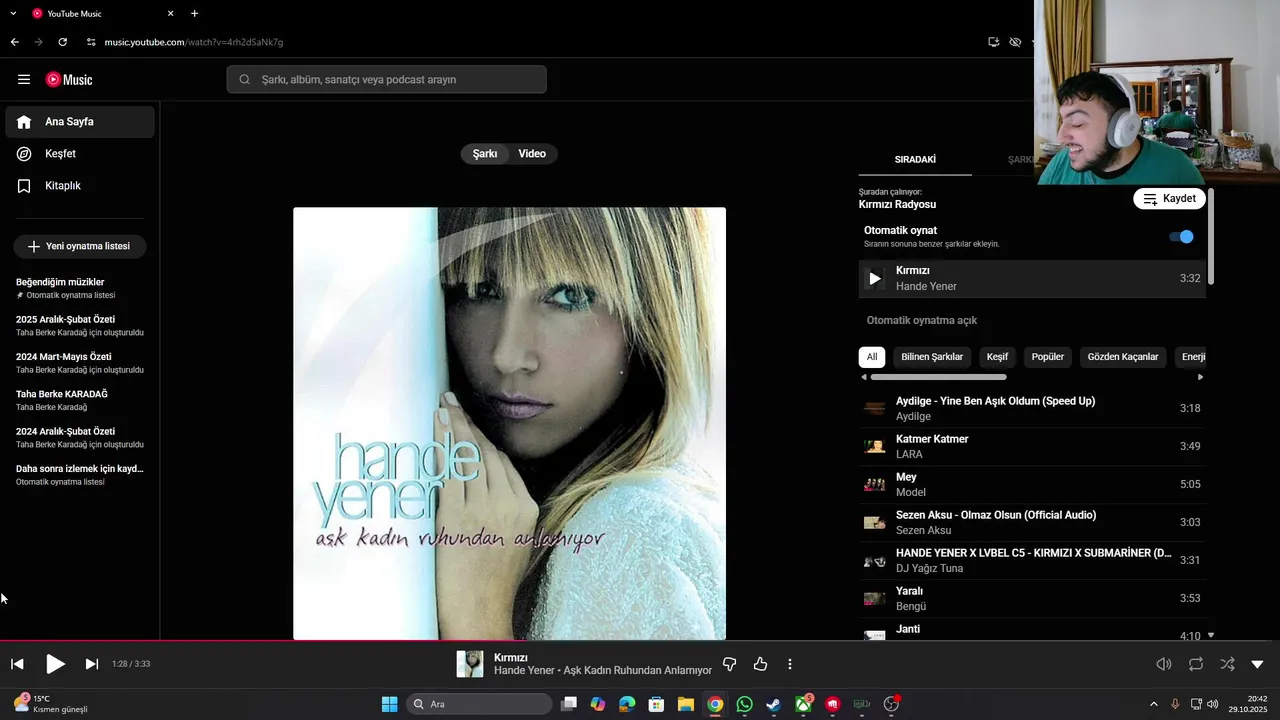Click the main play button

click(55, 664)
